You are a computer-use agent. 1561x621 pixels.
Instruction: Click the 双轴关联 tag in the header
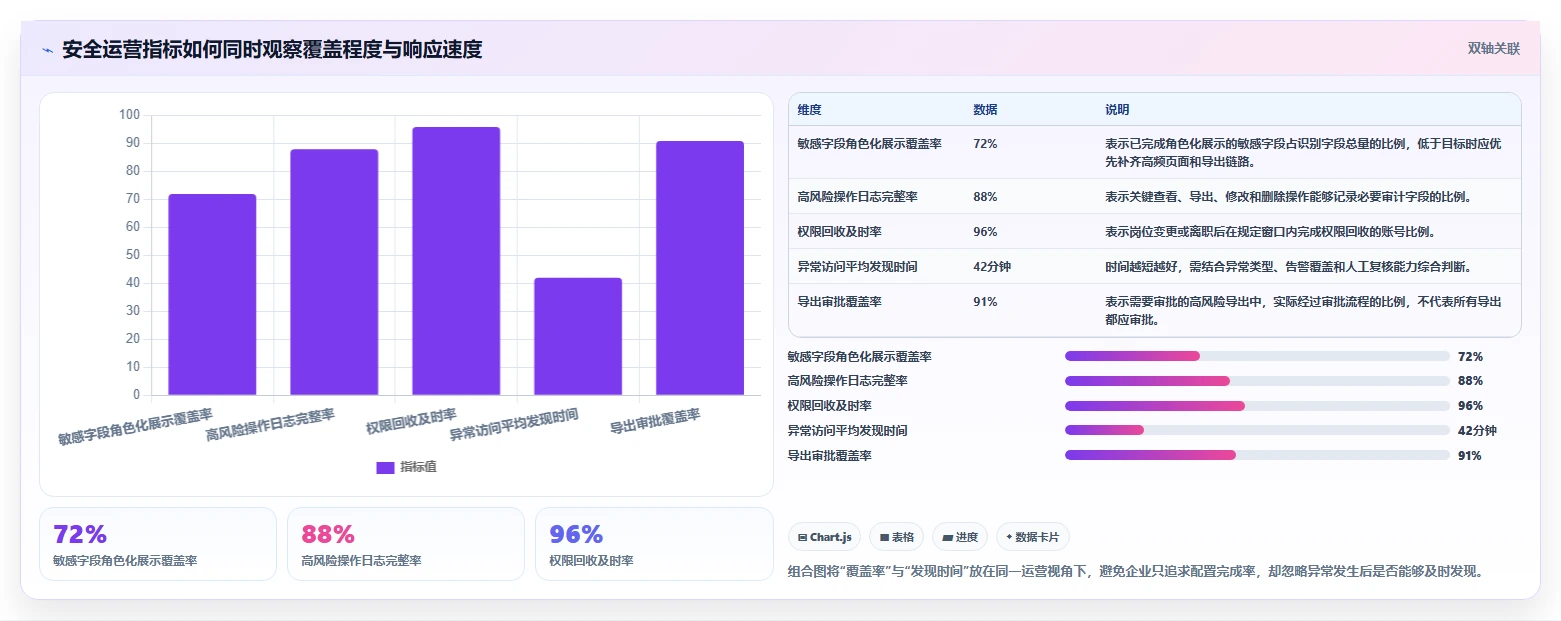click(1494, 49)
